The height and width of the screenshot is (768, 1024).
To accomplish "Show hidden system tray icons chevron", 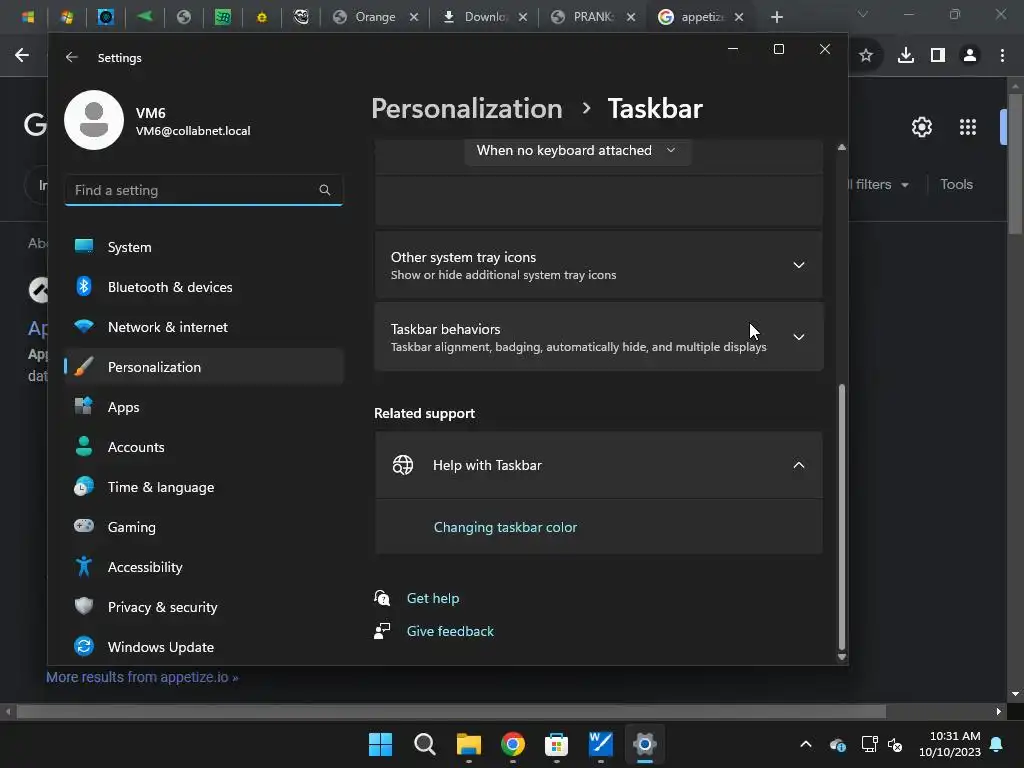I will [x=806, y=744].
